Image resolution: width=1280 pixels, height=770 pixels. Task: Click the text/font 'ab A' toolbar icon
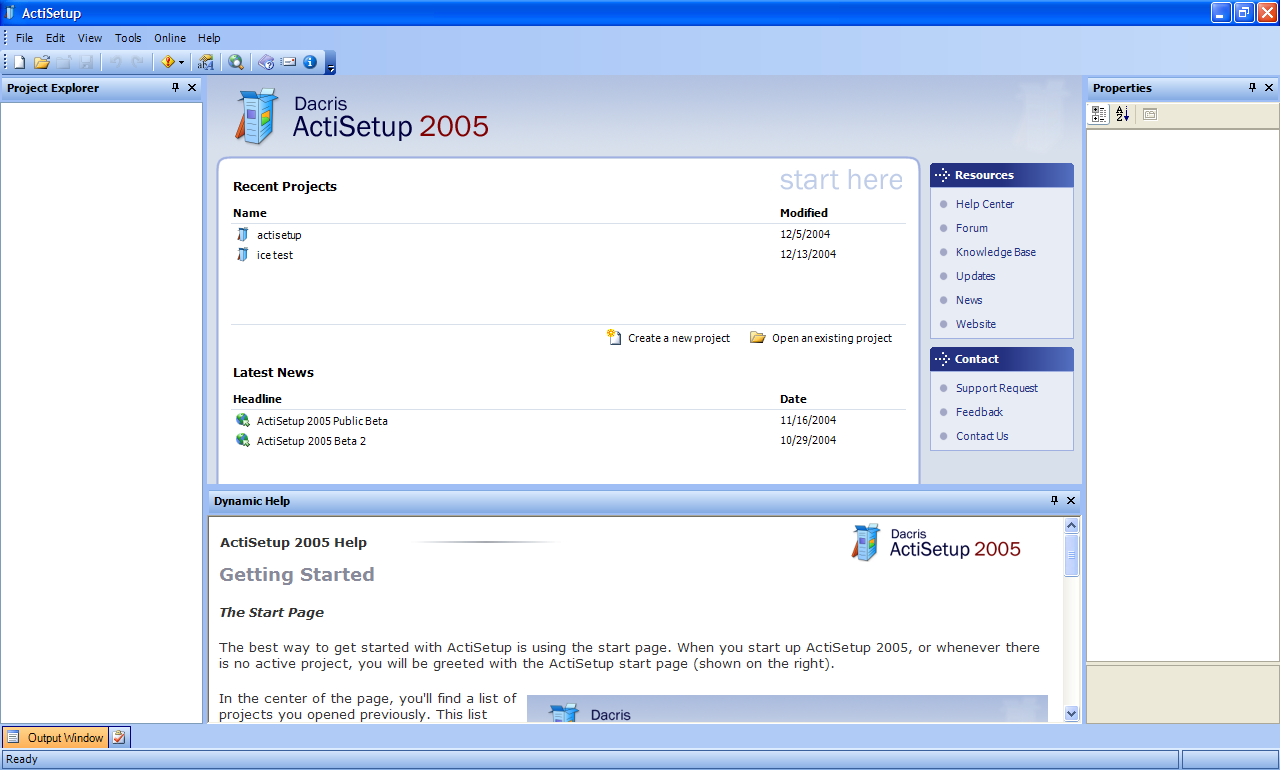point(206,62)
